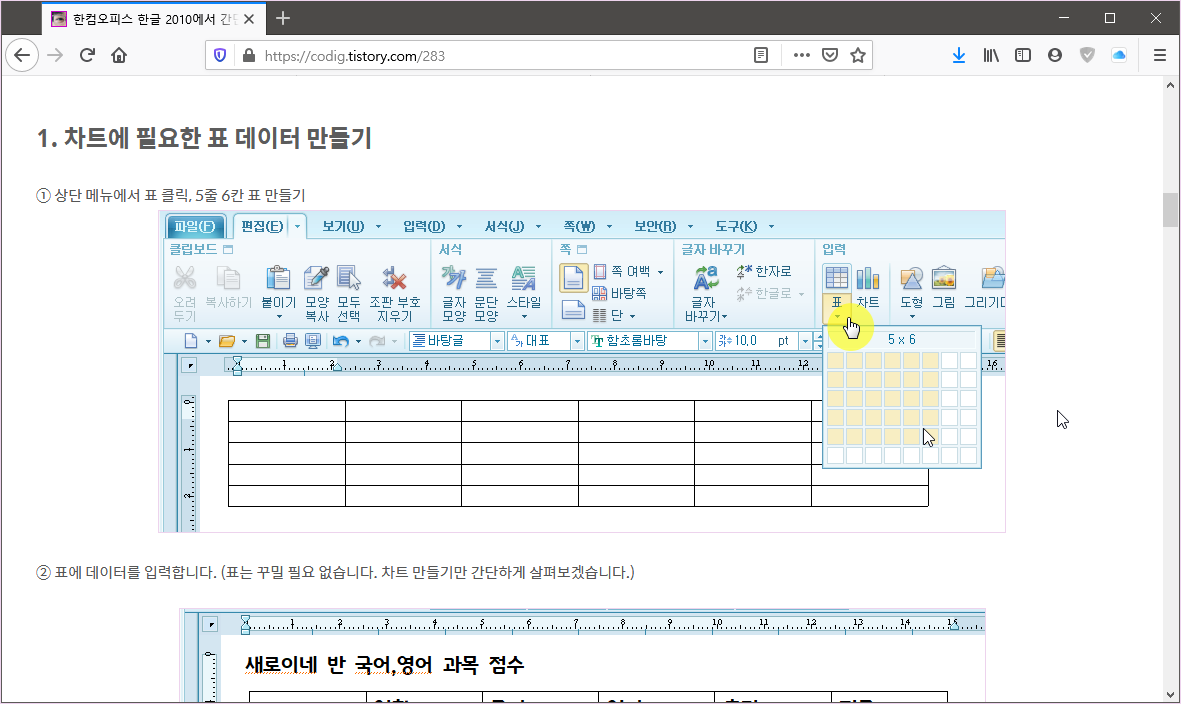Click the print icon in Hangul toolbar
1181x704 pixels.
pos(290,341)
